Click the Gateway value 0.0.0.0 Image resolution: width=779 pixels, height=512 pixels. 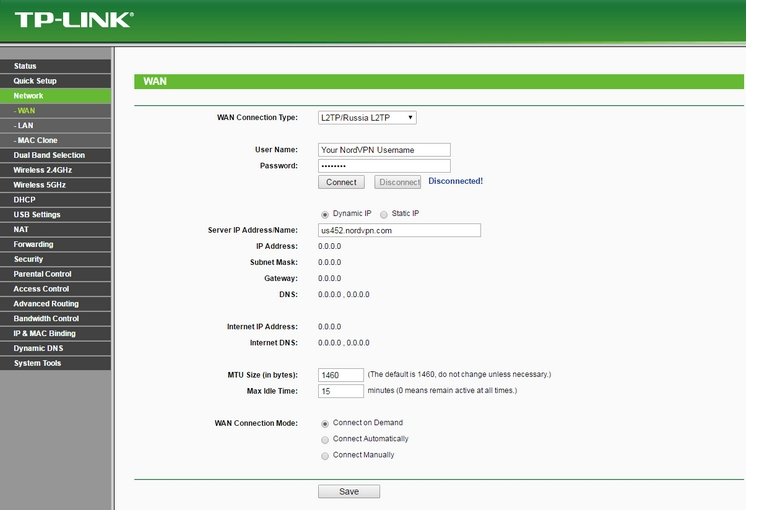point(329,279)
